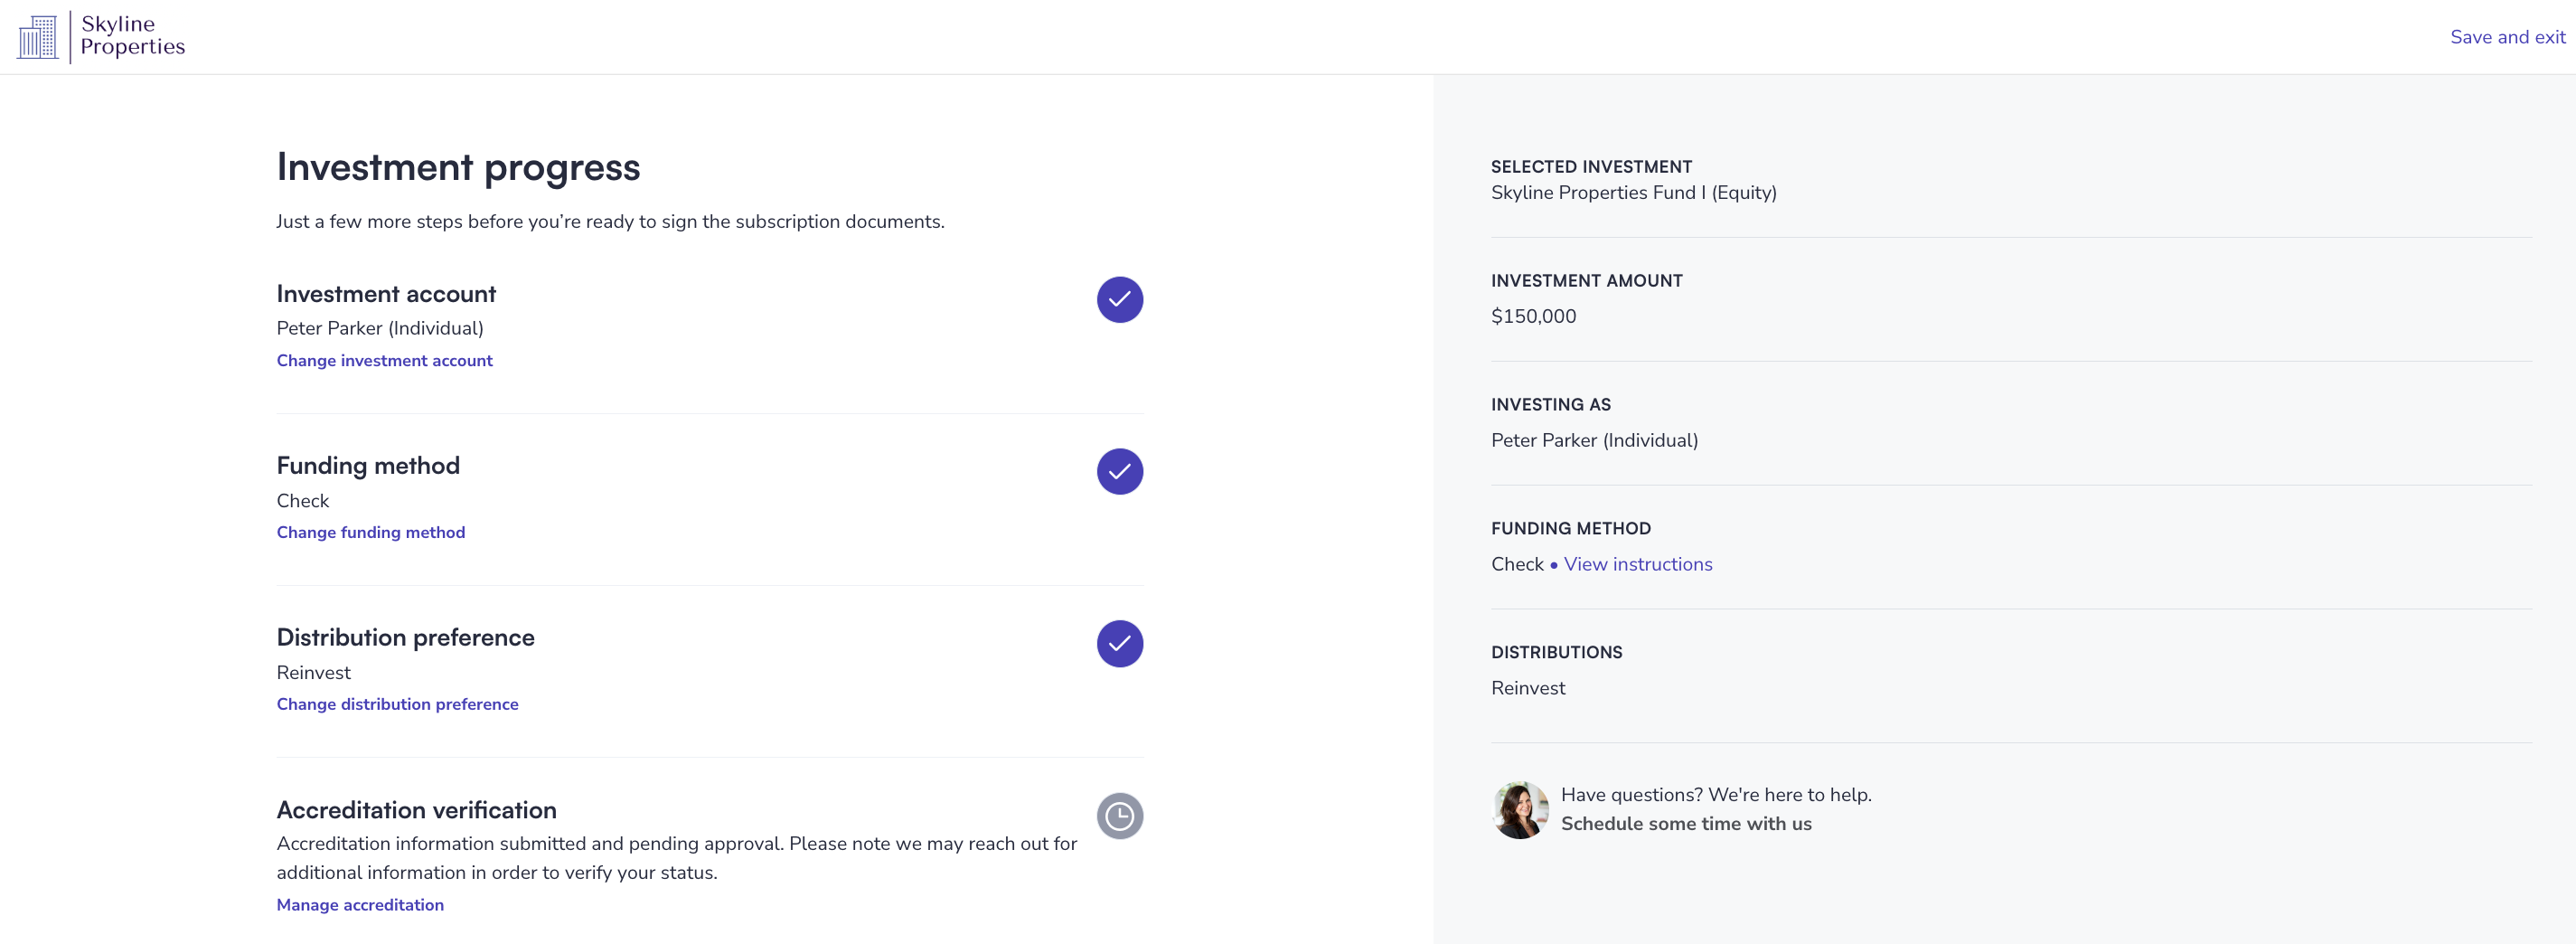Click Have questions? We're here to help
The image size is (2576, 944).
1716,795
